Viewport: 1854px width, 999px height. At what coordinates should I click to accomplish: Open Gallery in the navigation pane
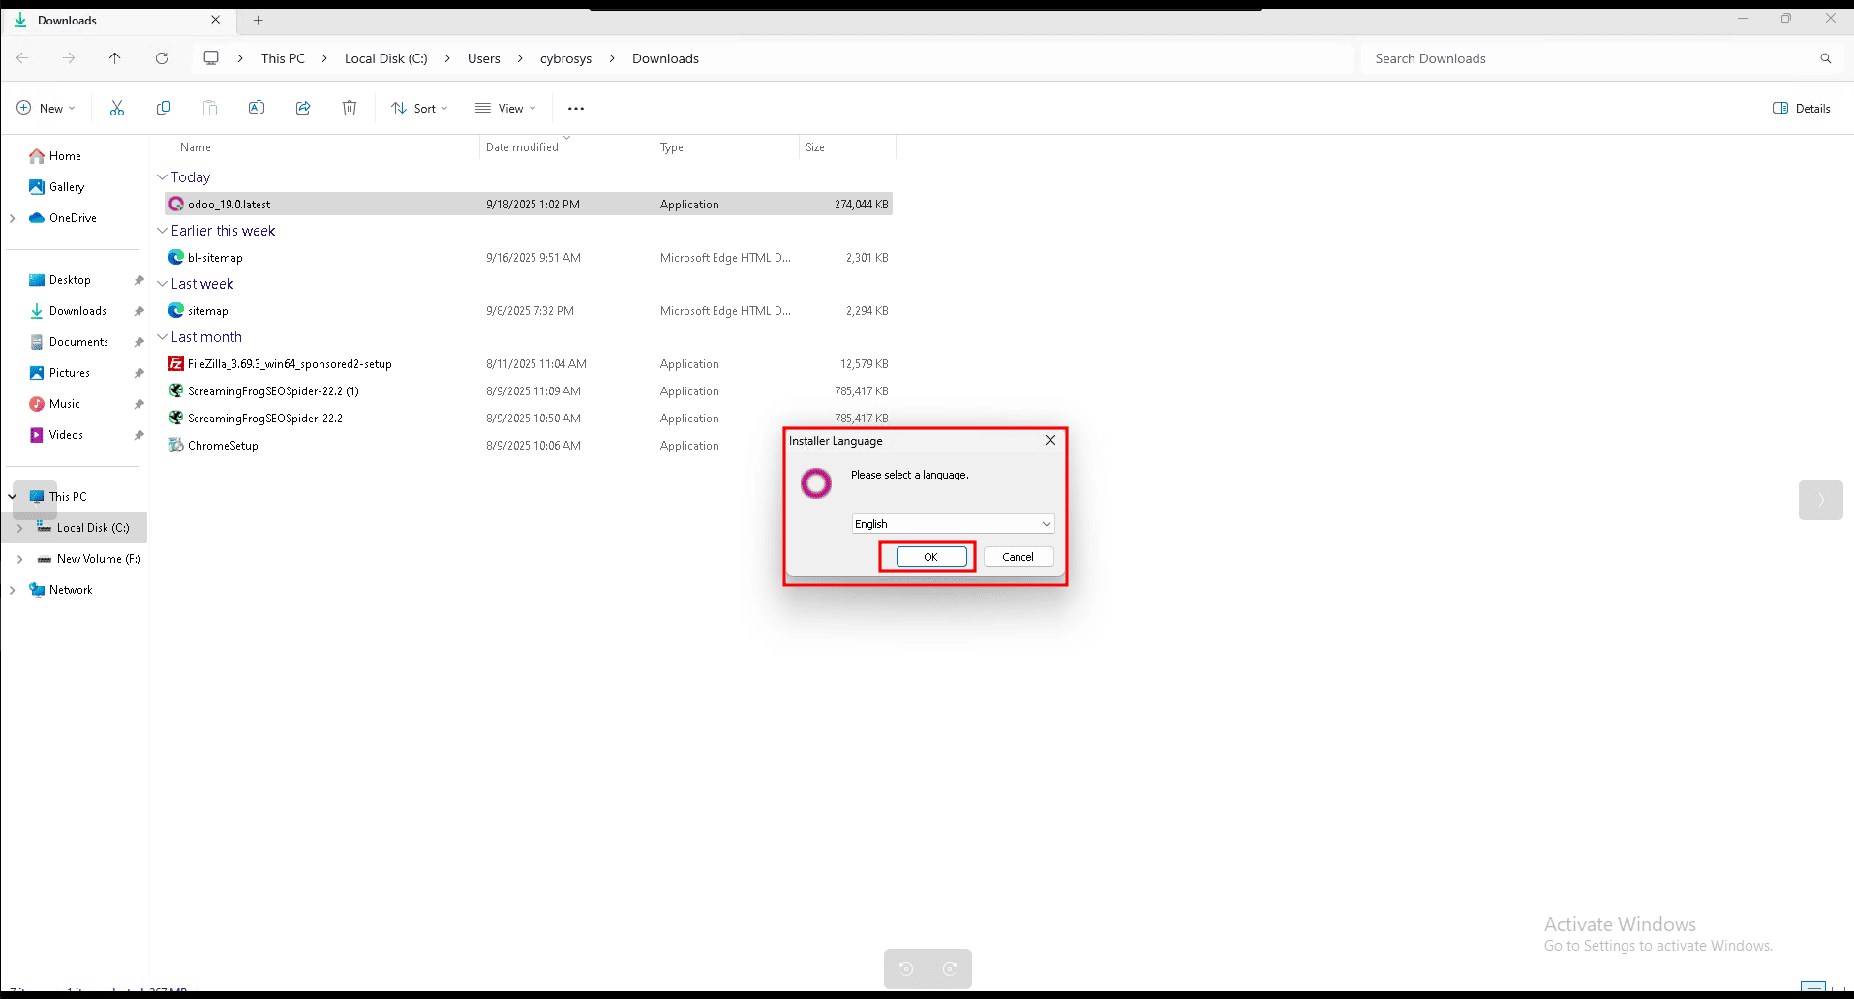point(57,187)
